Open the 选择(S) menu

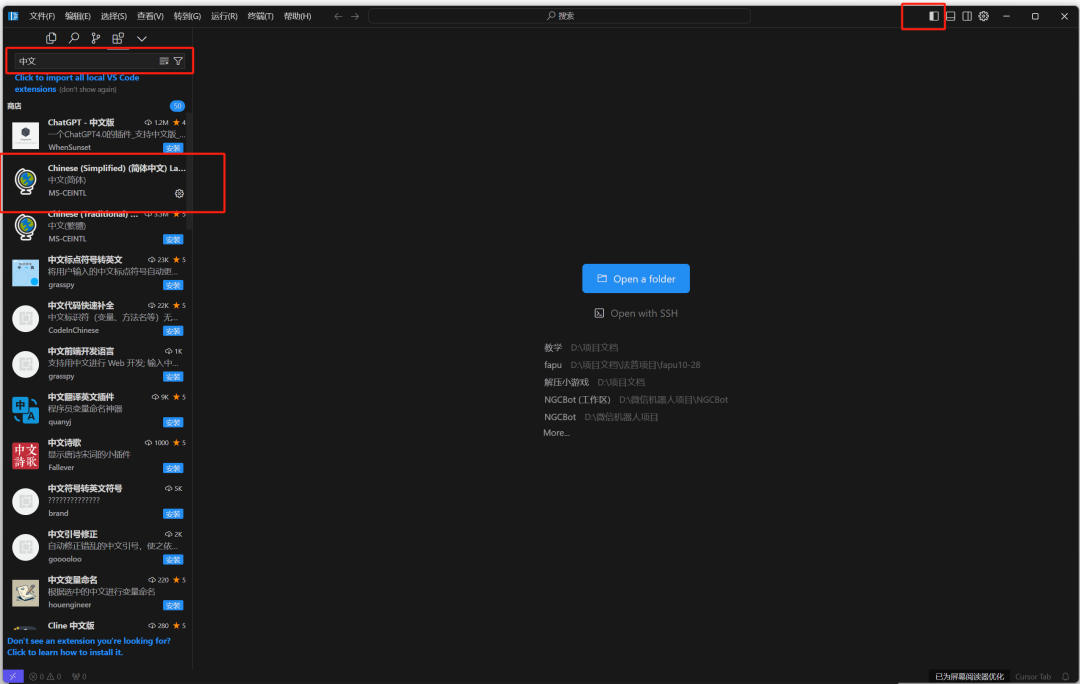coord(114,16)
